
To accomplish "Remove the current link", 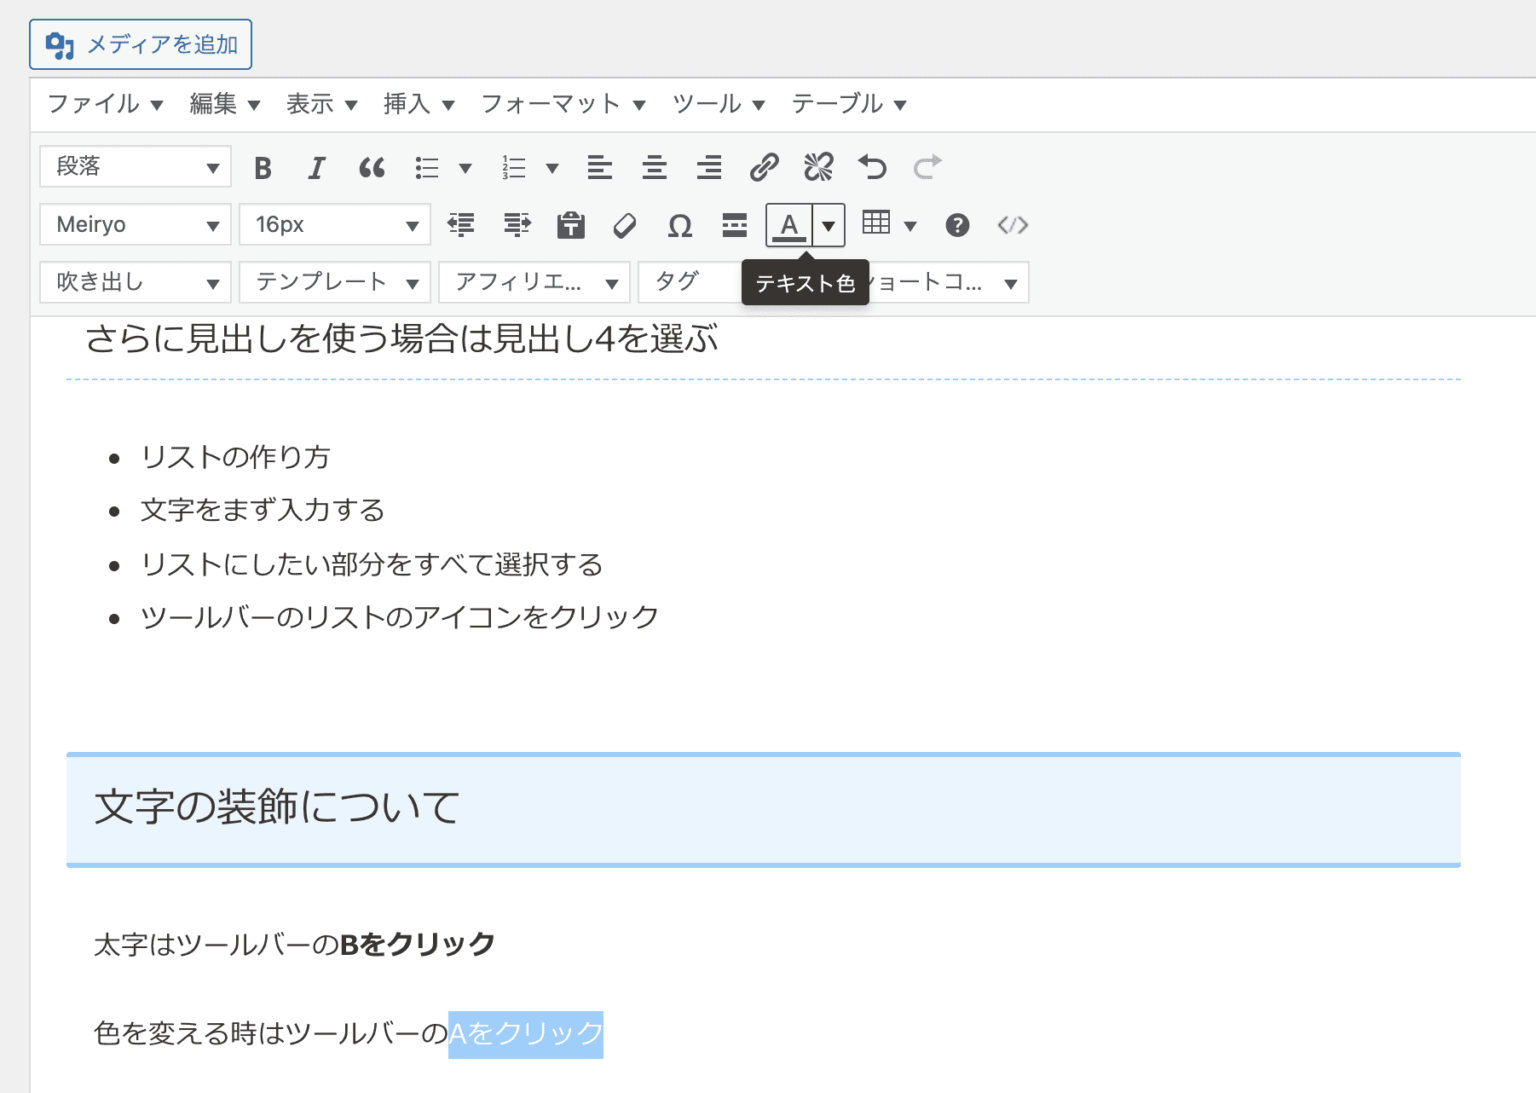I will pyautogui.click(x=819, y=167).
